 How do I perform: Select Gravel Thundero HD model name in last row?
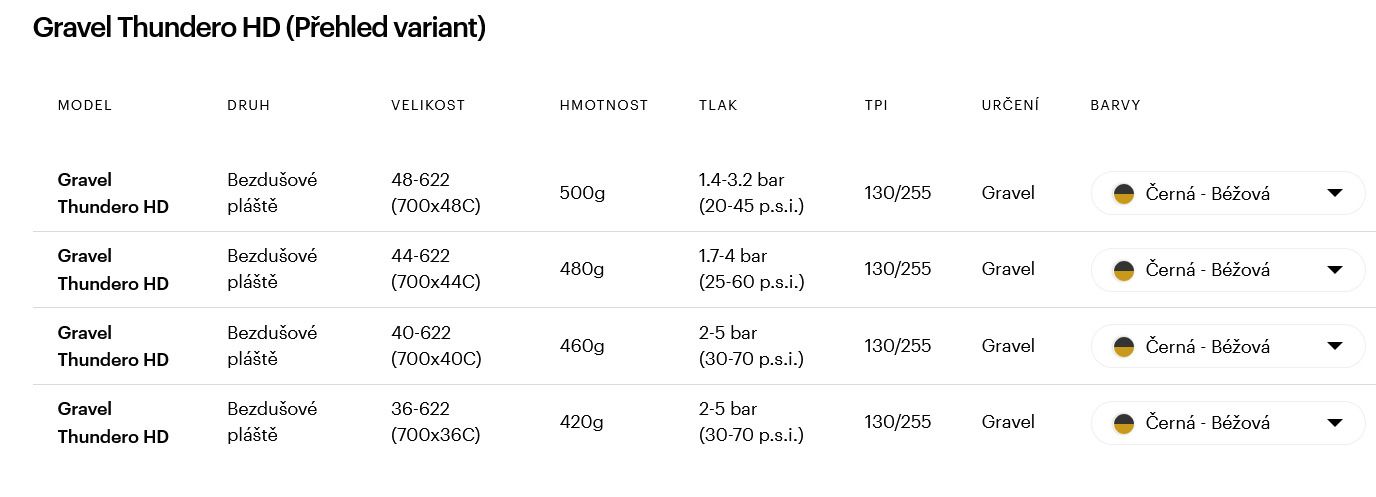tap(113, 422)
